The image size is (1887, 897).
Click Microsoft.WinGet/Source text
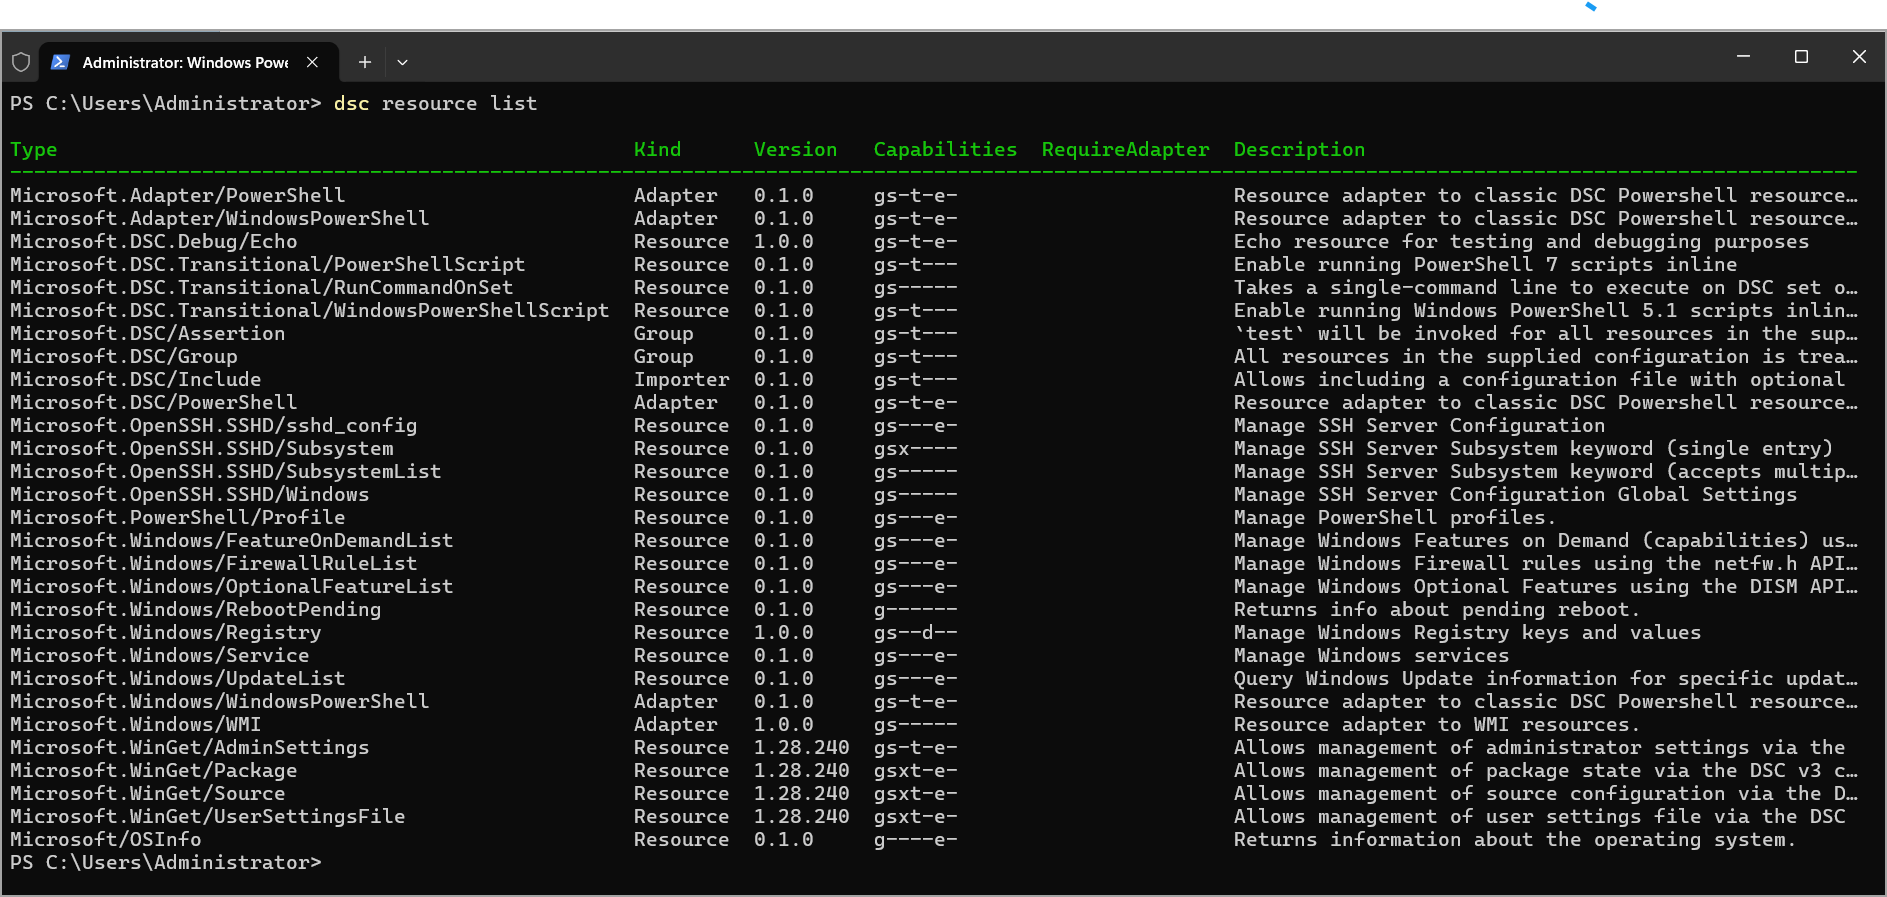click(x=147, y=794)
